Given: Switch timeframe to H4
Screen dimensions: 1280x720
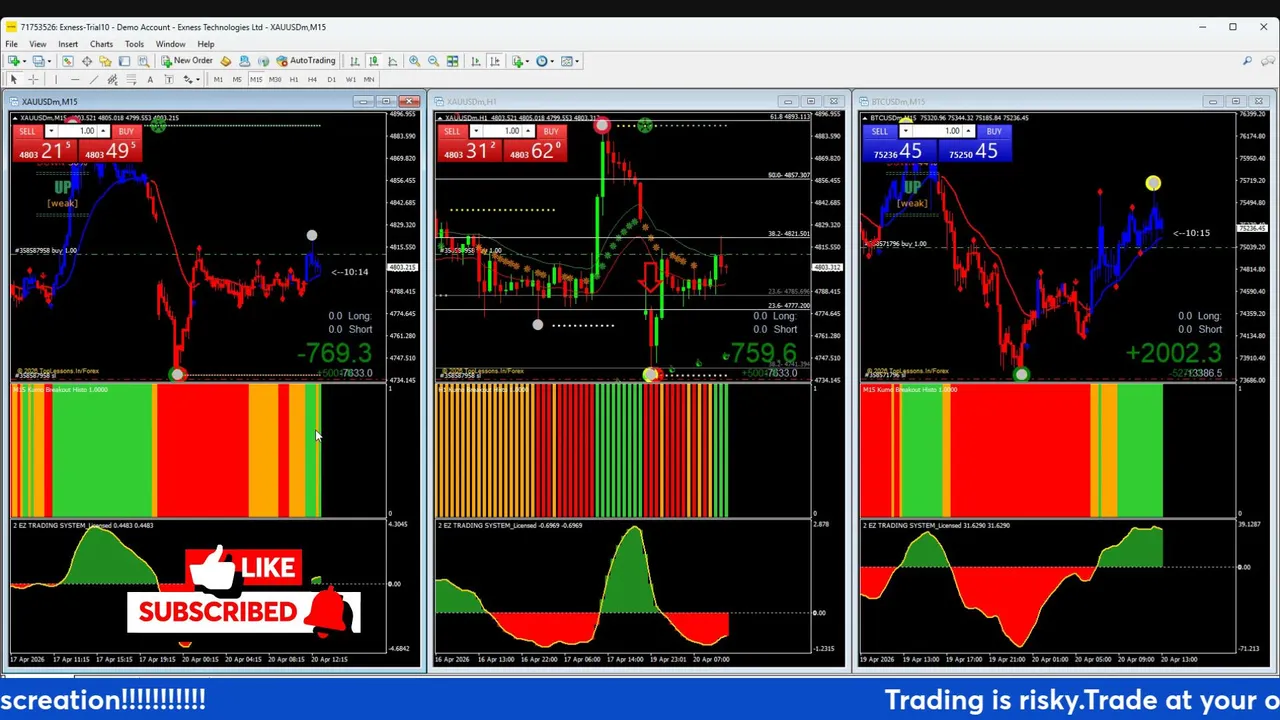Looking at the screenshot, I should click(312, 80).
